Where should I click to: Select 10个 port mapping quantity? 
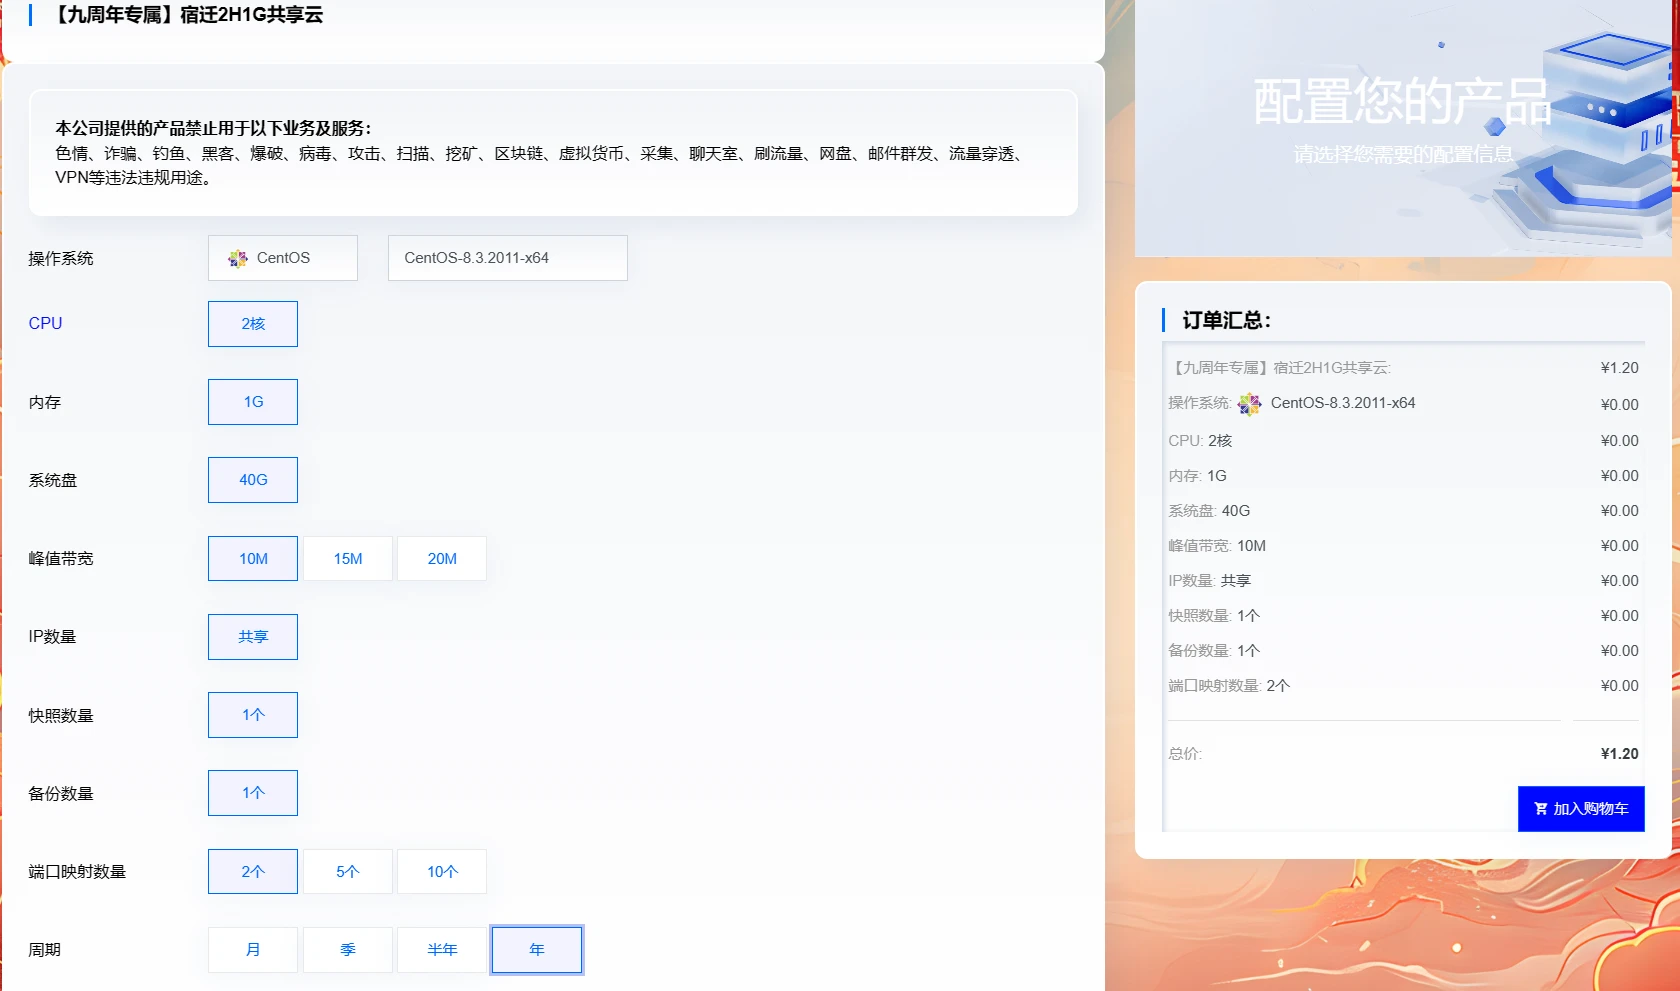442,872
